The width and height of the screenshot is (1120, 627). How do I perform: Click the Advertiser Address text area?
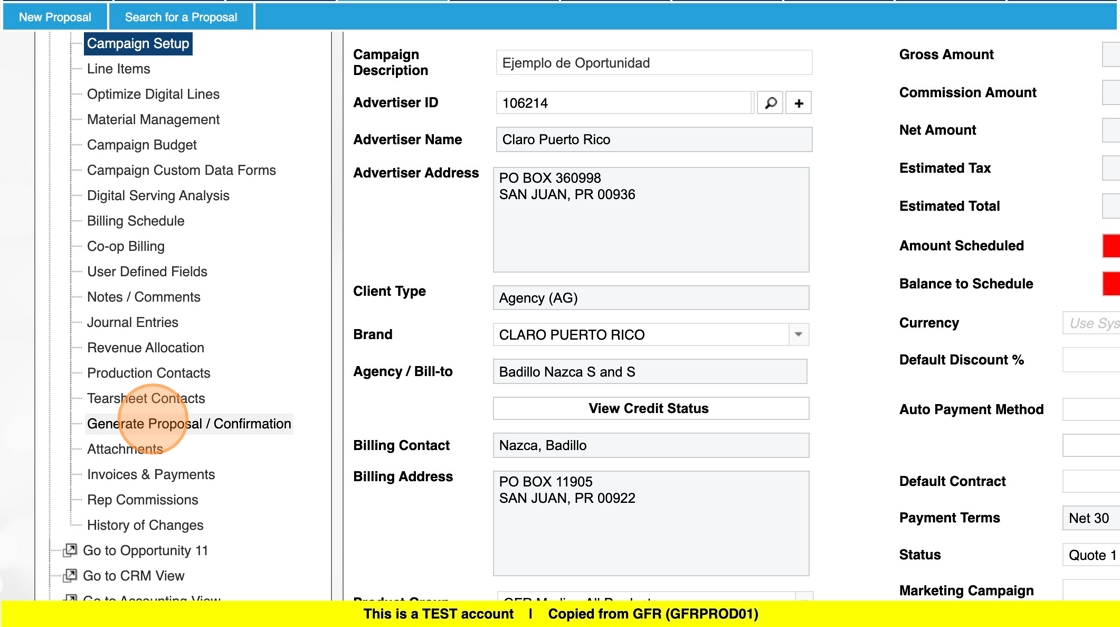coord(651,219)
